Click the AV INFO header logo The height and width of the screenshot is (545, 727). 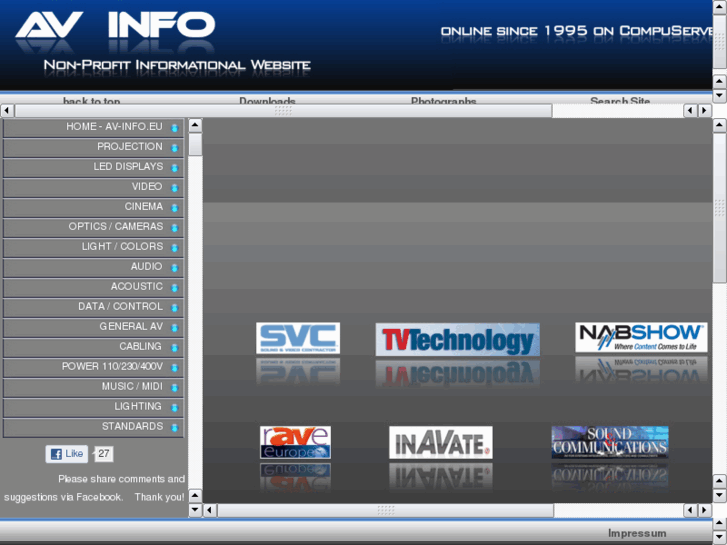(x=115, y=26)
